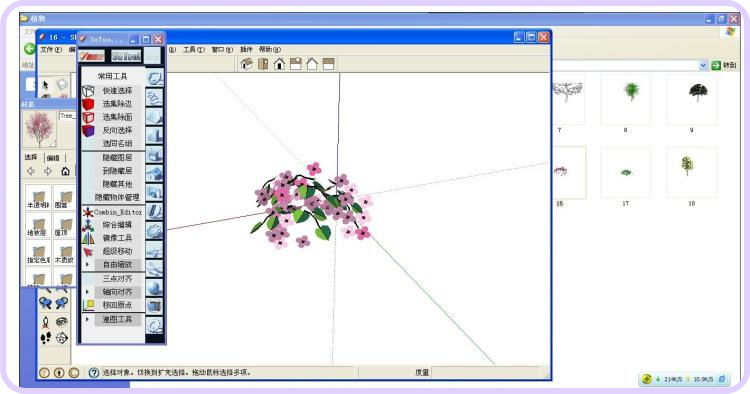The height and width of the screenshot is (394, 750).
Task: Click the solid red cube 选集除边 icon
Action: point(88,104)
